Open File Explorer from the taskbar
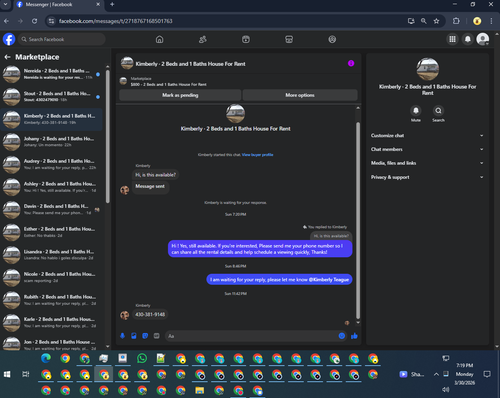This screenshot has height=398, width=500. 200,390
